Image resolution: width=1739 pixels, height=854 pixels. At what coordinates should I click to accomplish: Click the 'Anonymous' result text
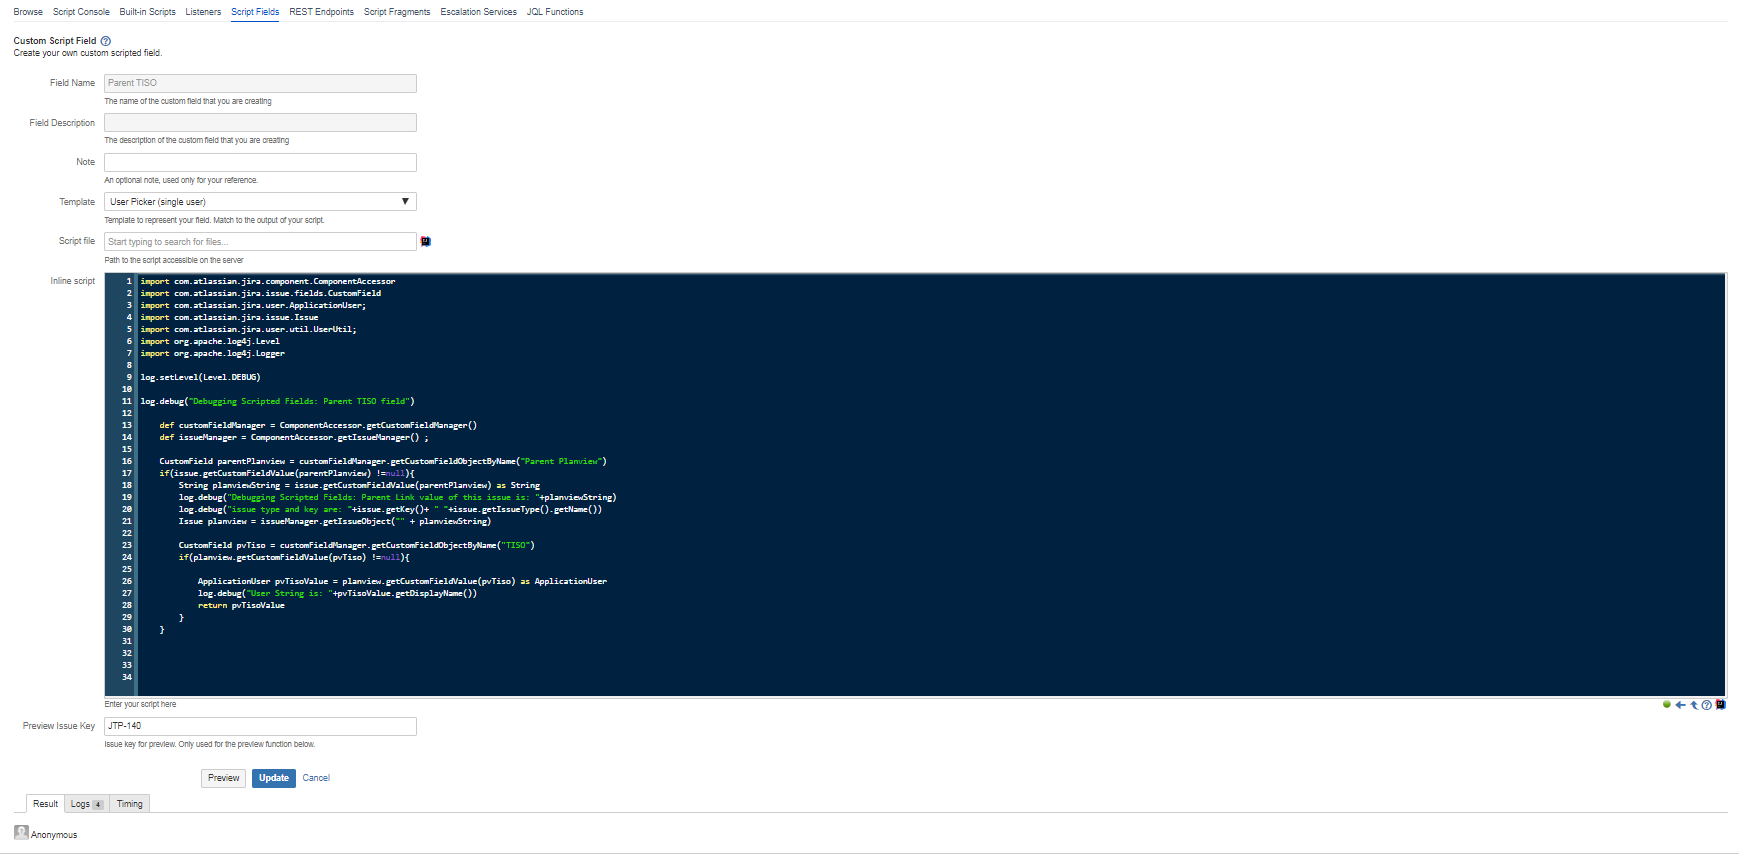click(x=54, y=835)
